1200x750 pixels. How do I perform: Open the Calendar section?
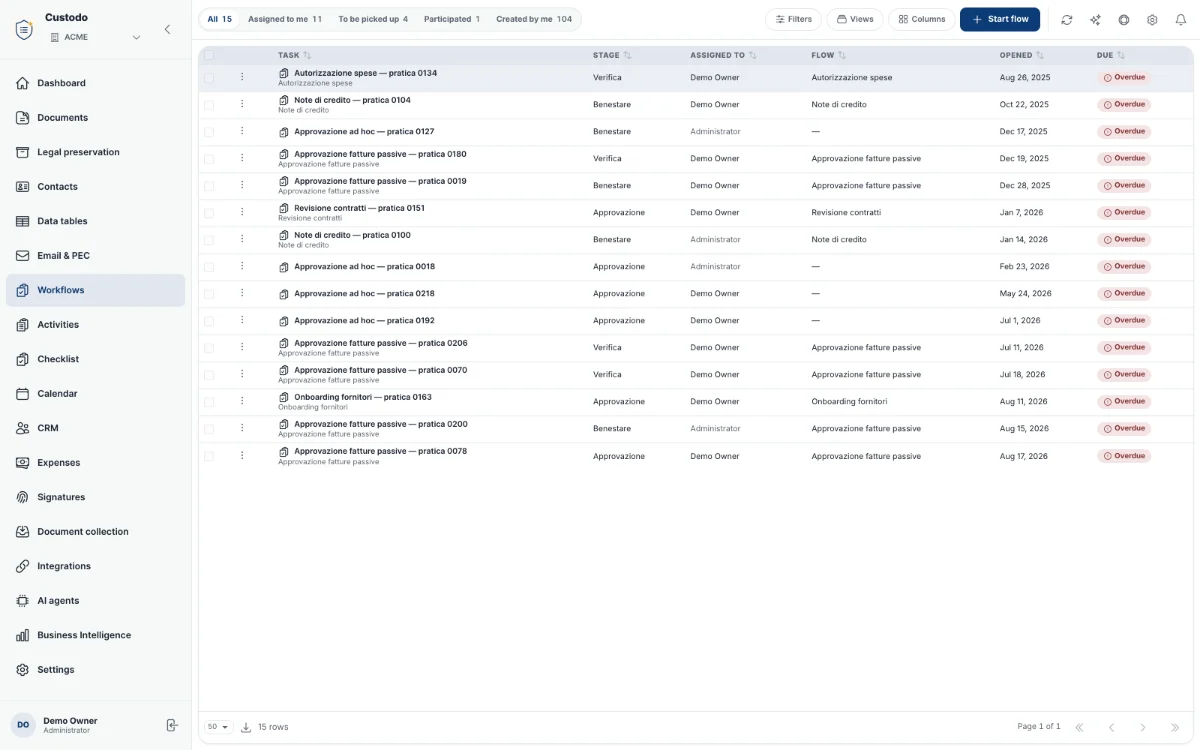(x=95, y=394)
